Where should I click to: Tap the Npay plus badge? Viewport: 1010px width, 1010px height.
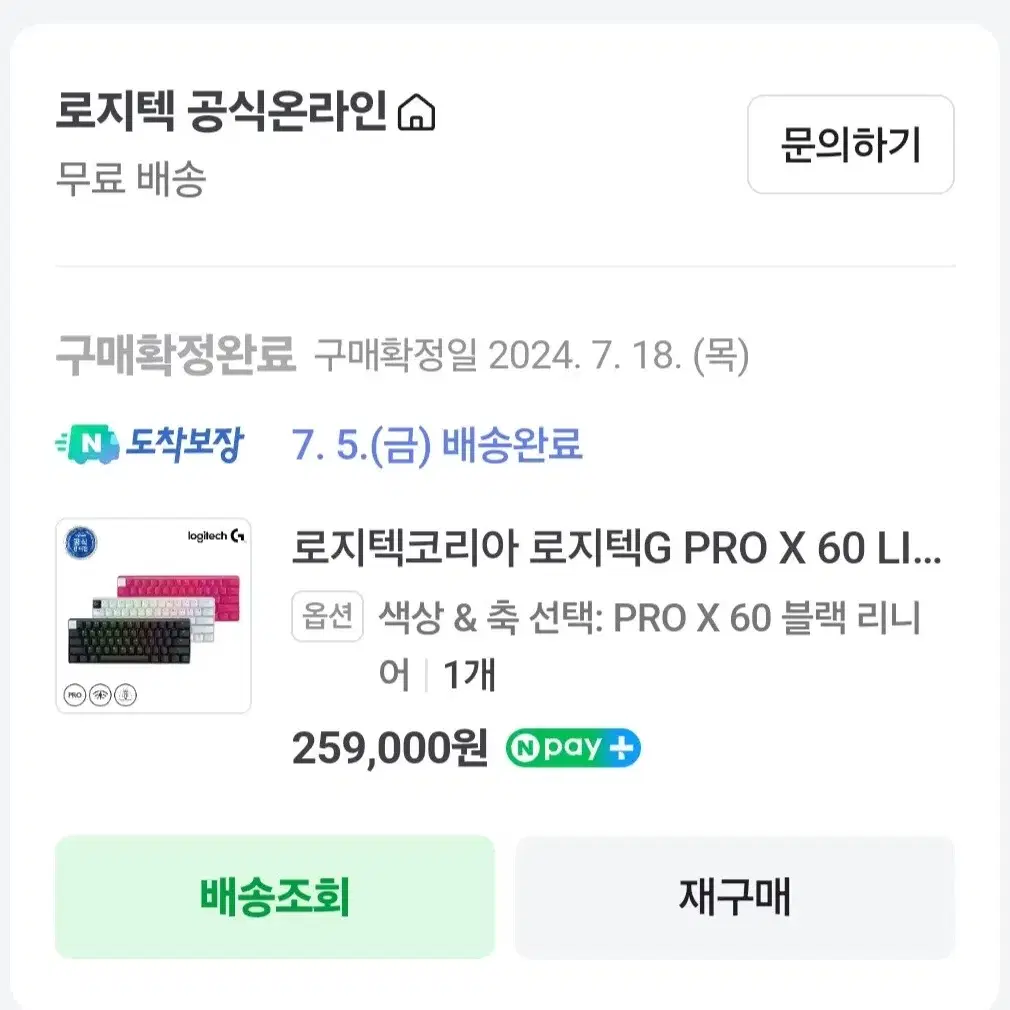coord(573,748)
